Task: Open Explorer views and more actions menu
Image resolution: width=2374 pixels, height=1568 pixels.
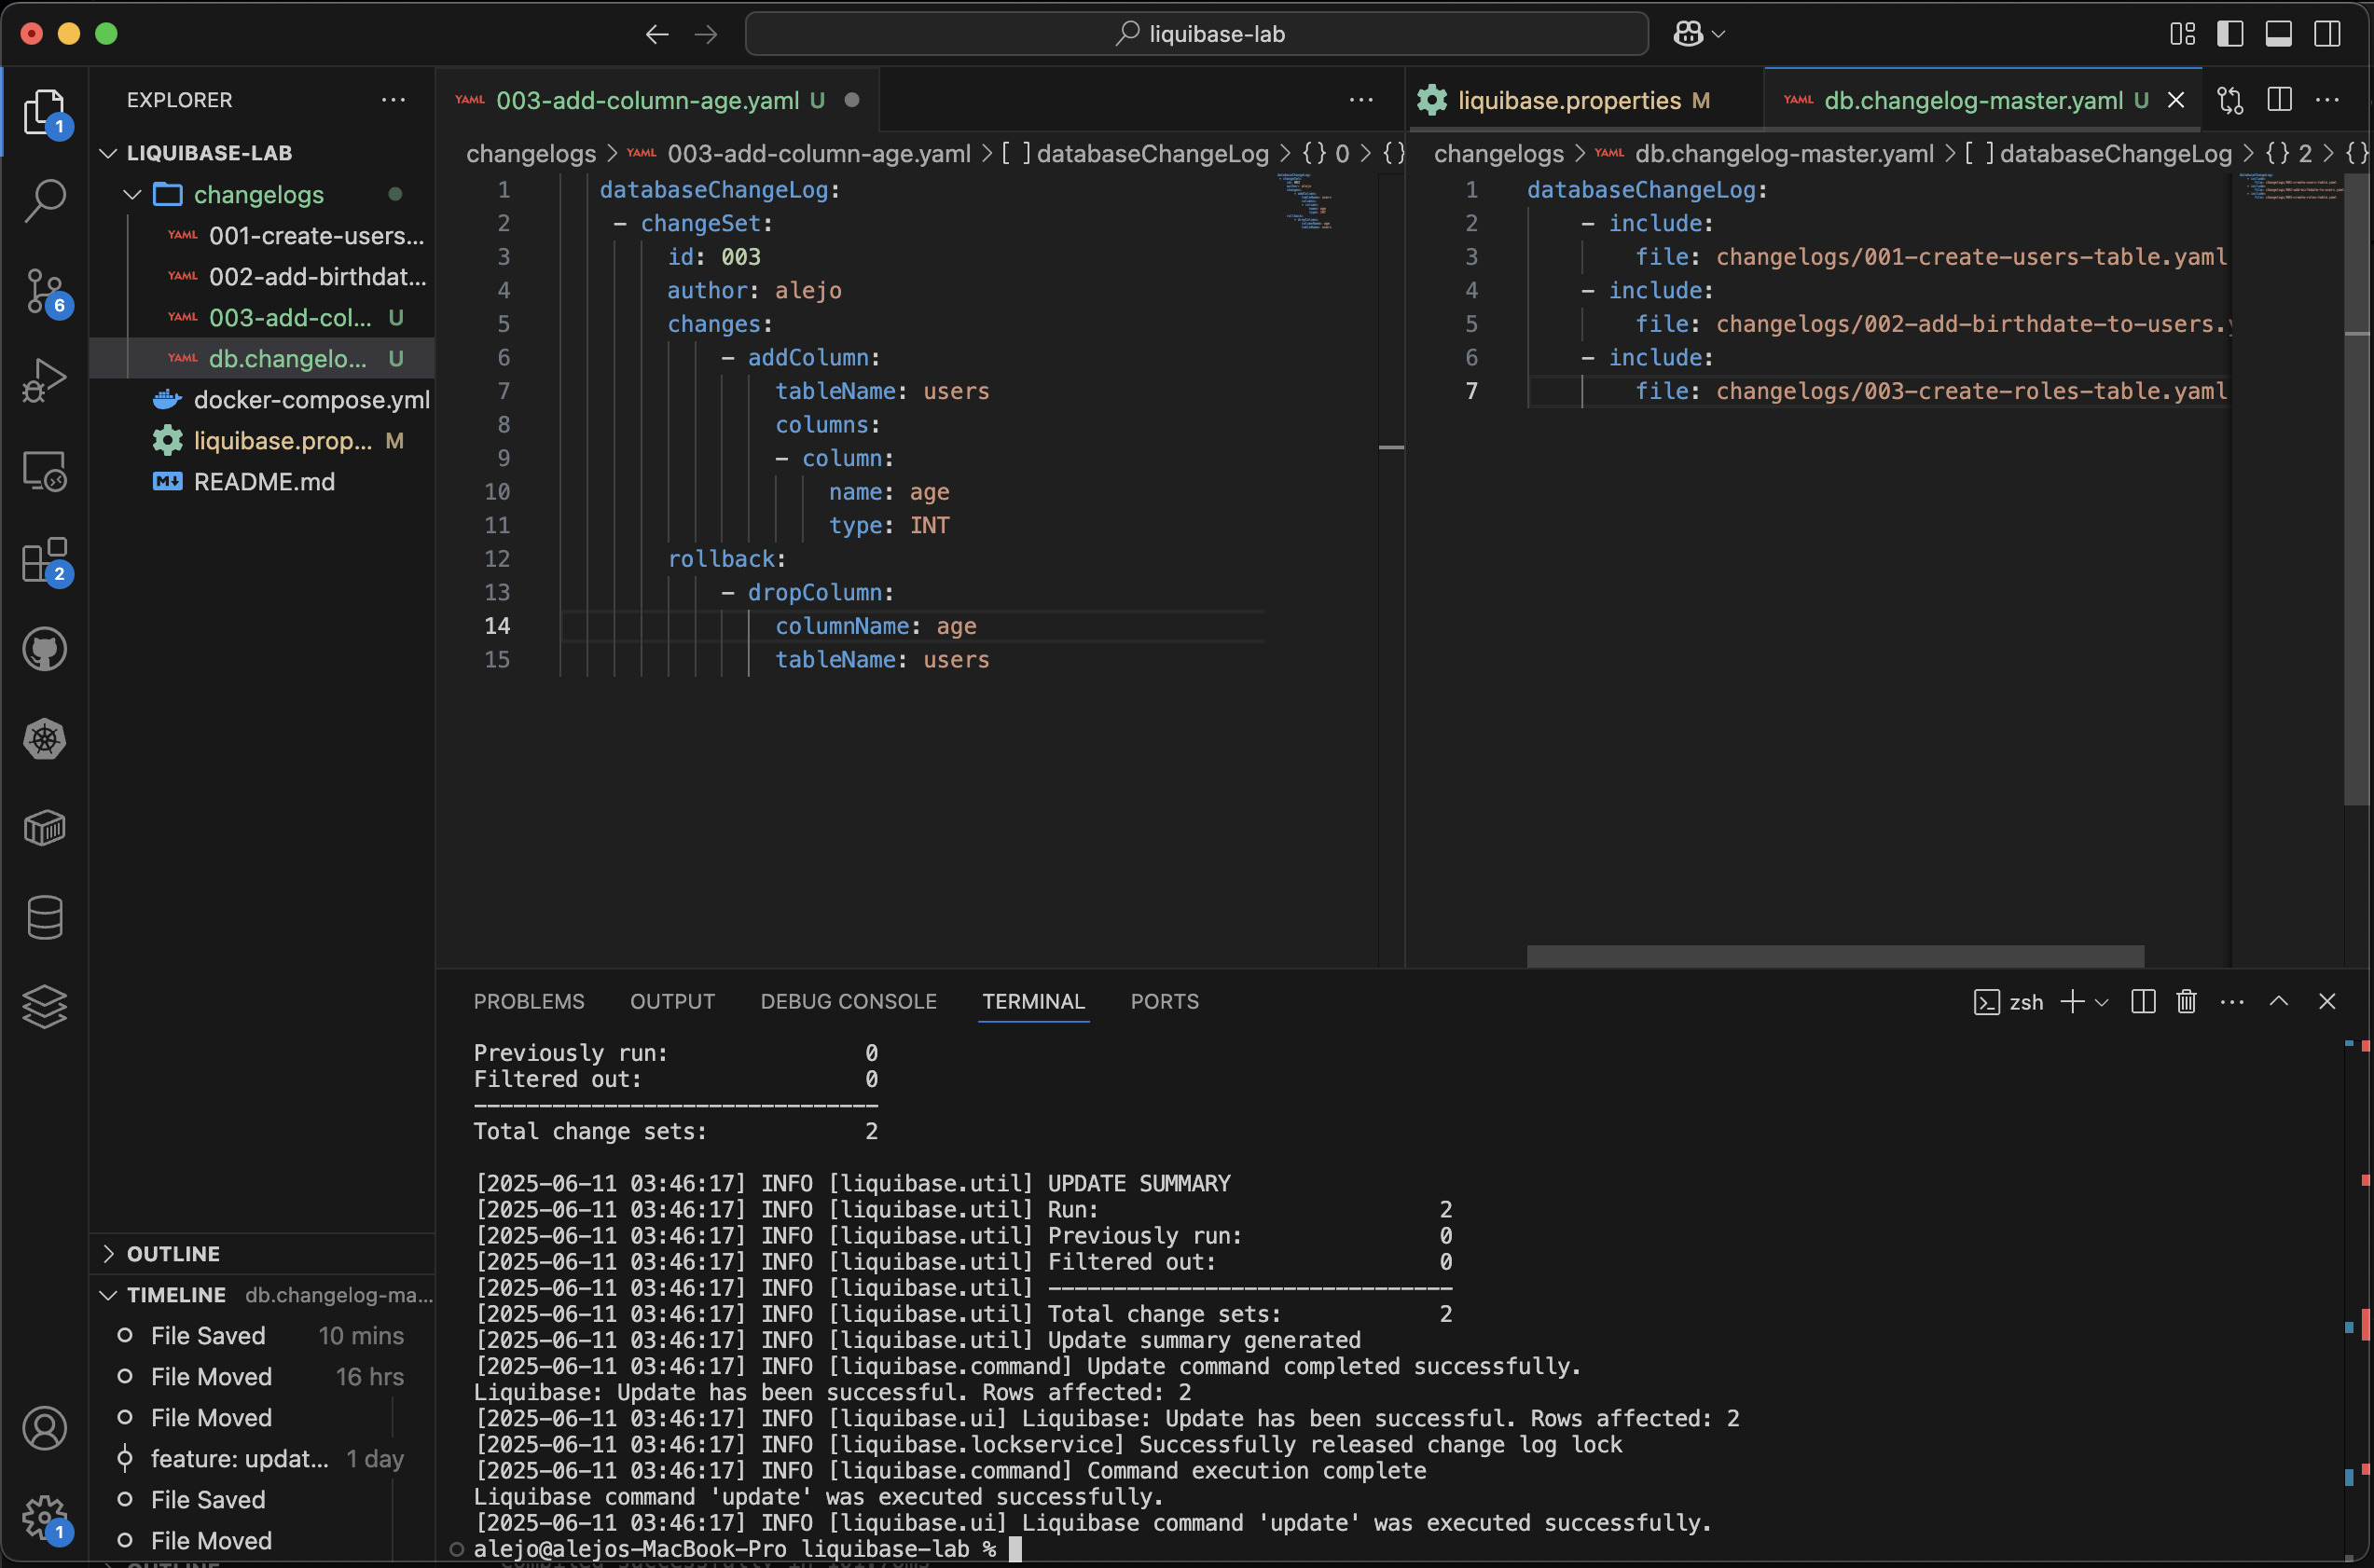Action: point(393,100)
